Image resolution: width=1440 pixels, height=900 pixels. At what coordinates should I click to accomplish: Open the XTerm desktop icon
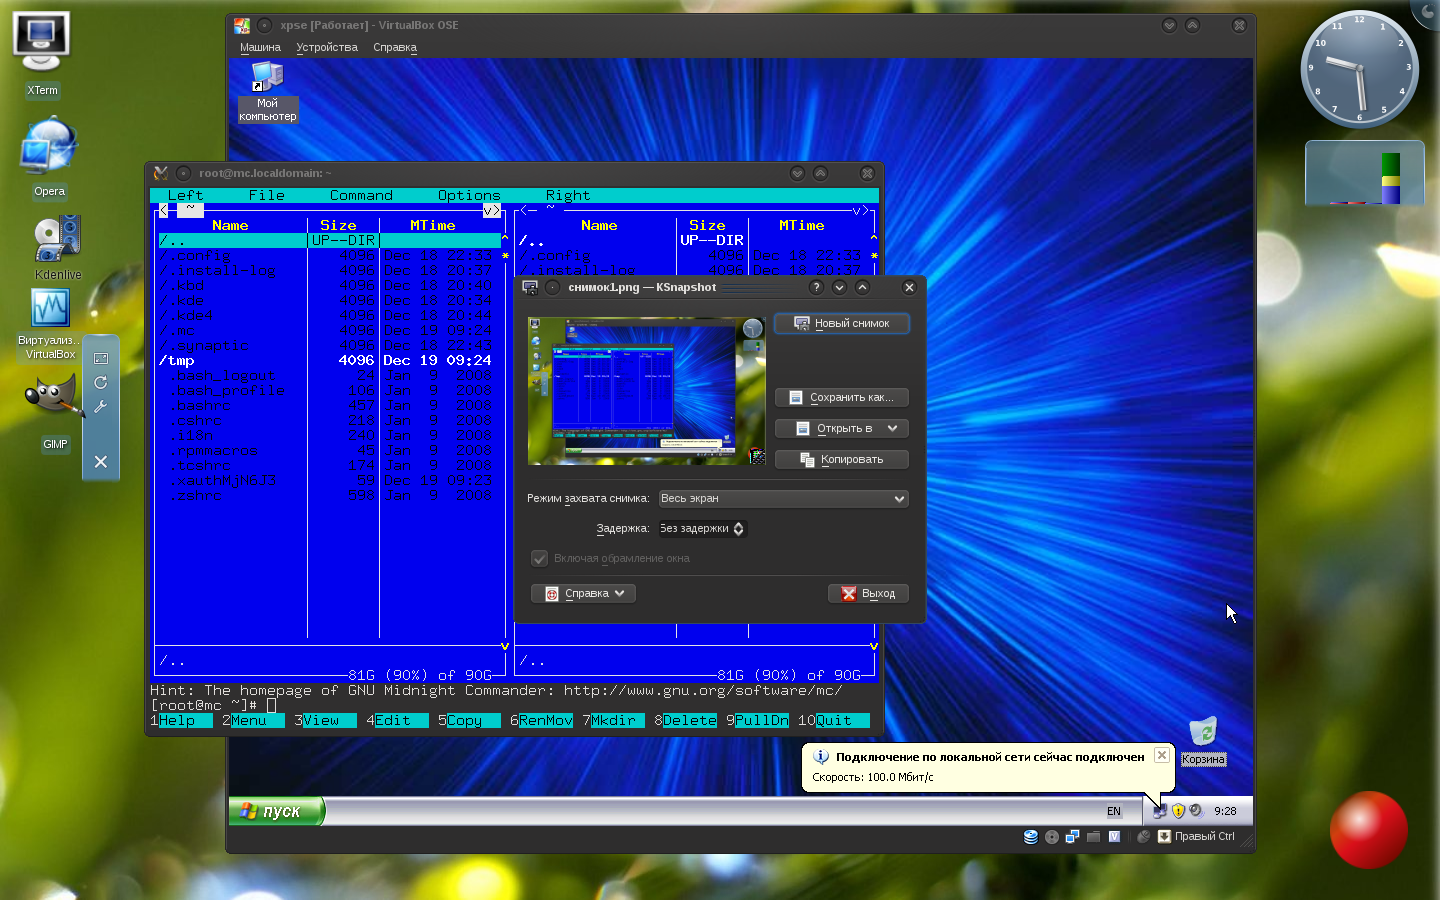[x=41, y=55]
